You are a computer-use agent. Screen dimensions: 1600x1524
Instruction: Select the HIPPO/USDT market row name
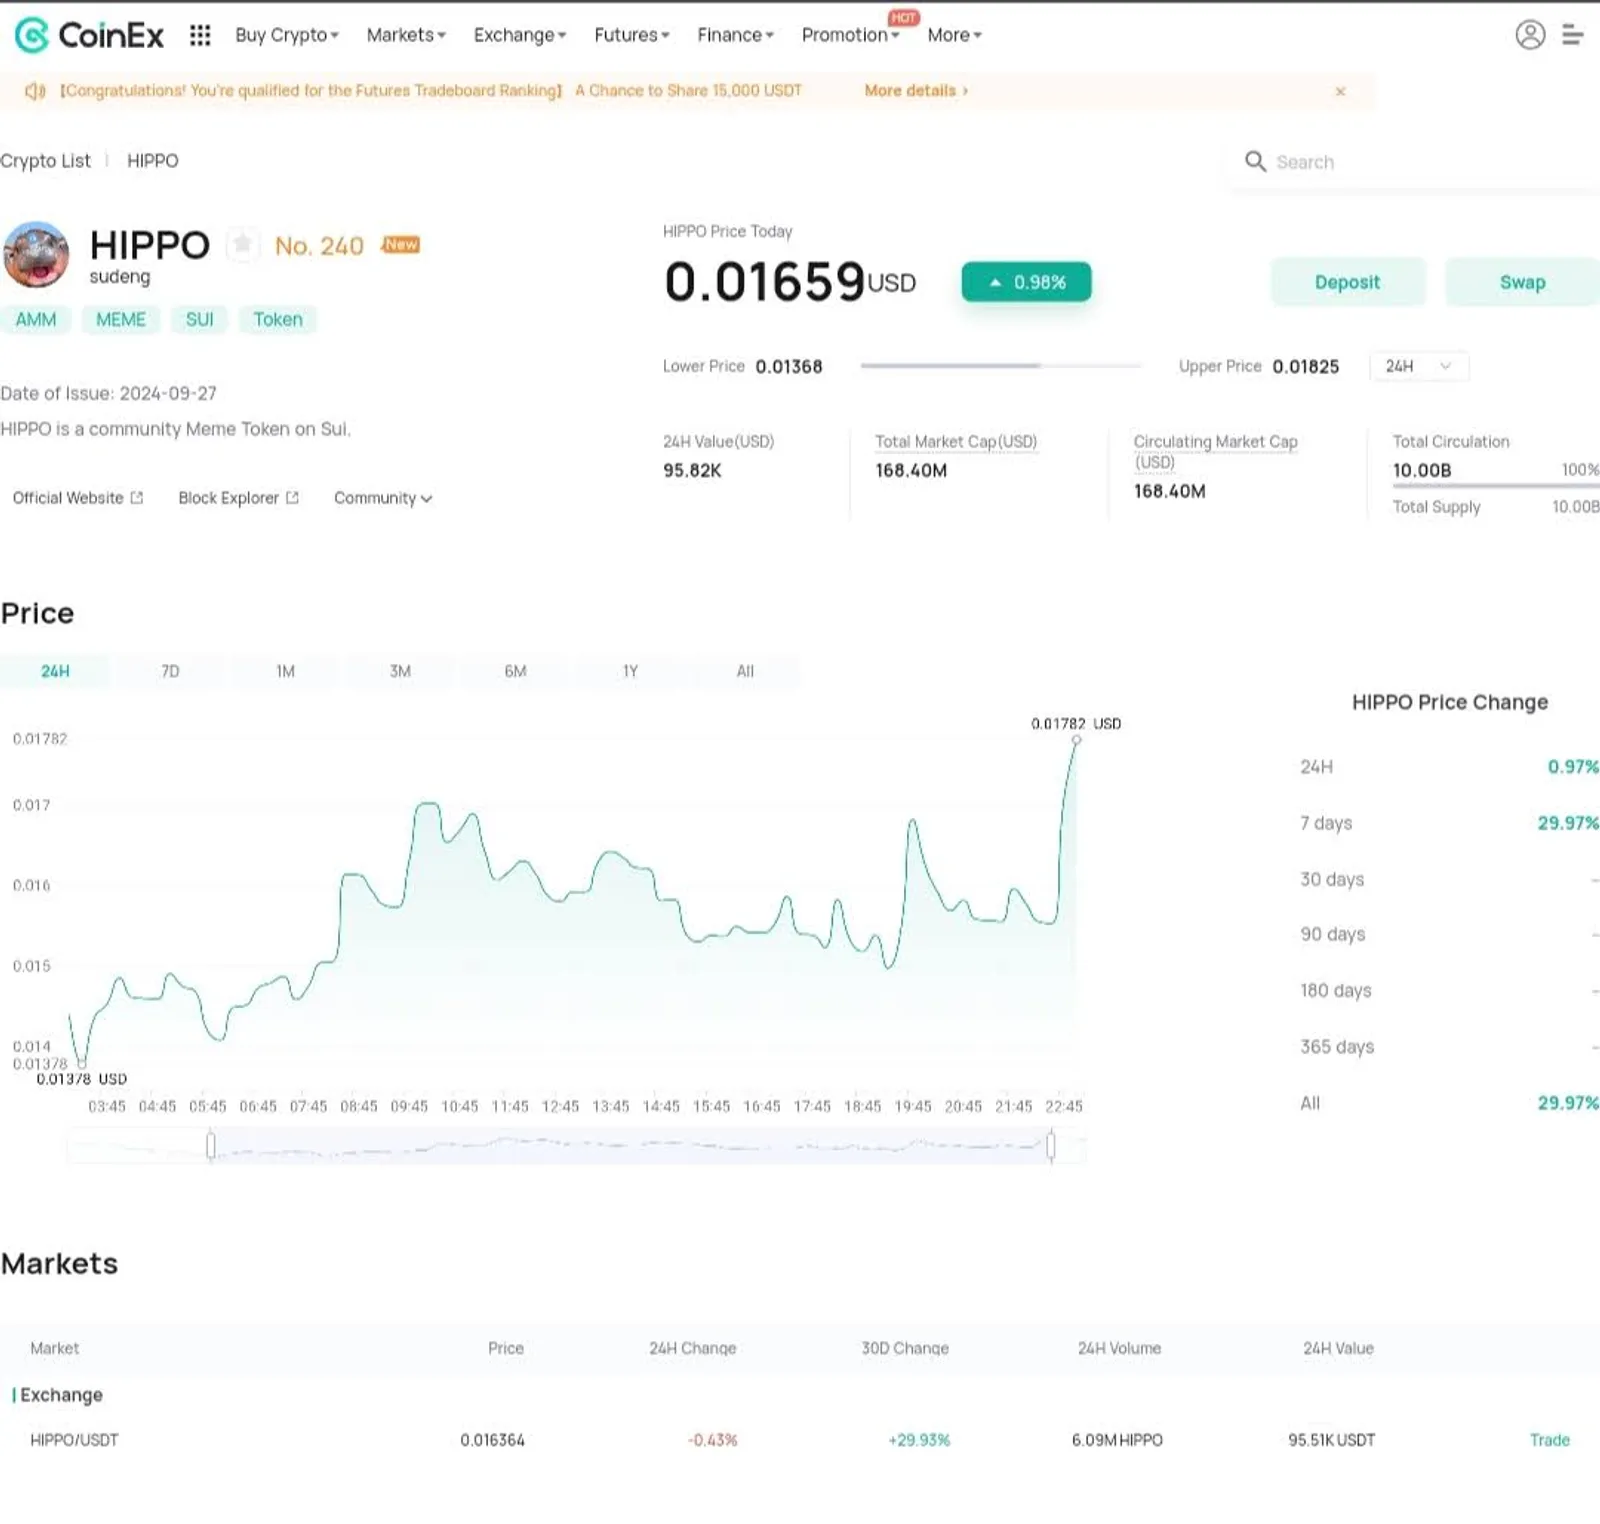tap(74, 1440)
